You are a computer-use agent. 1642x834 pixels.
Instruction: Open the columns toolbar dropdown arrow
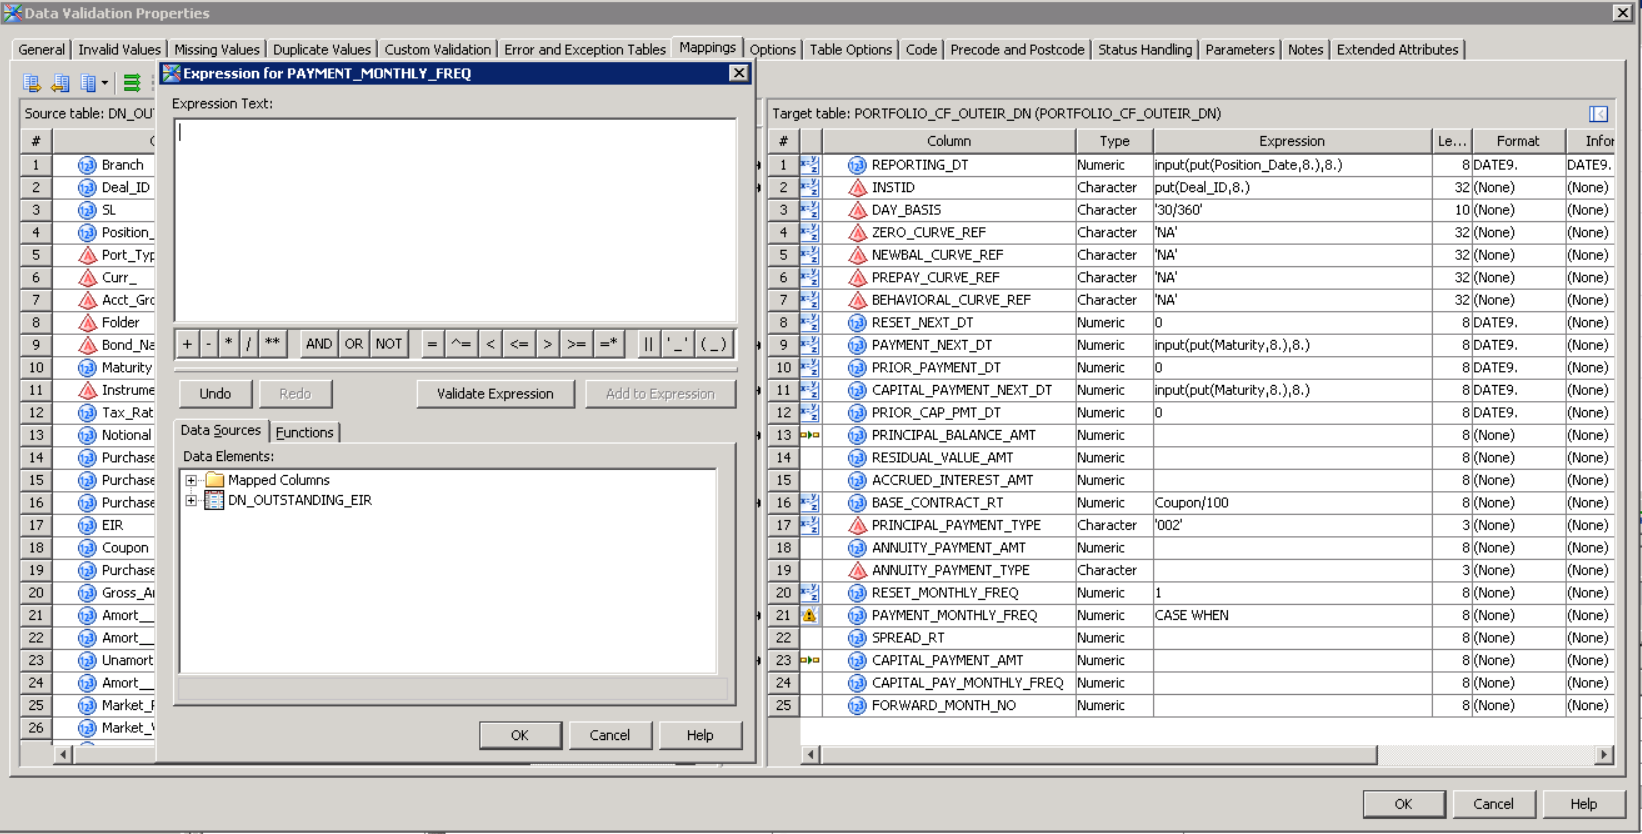click(104, 83)
